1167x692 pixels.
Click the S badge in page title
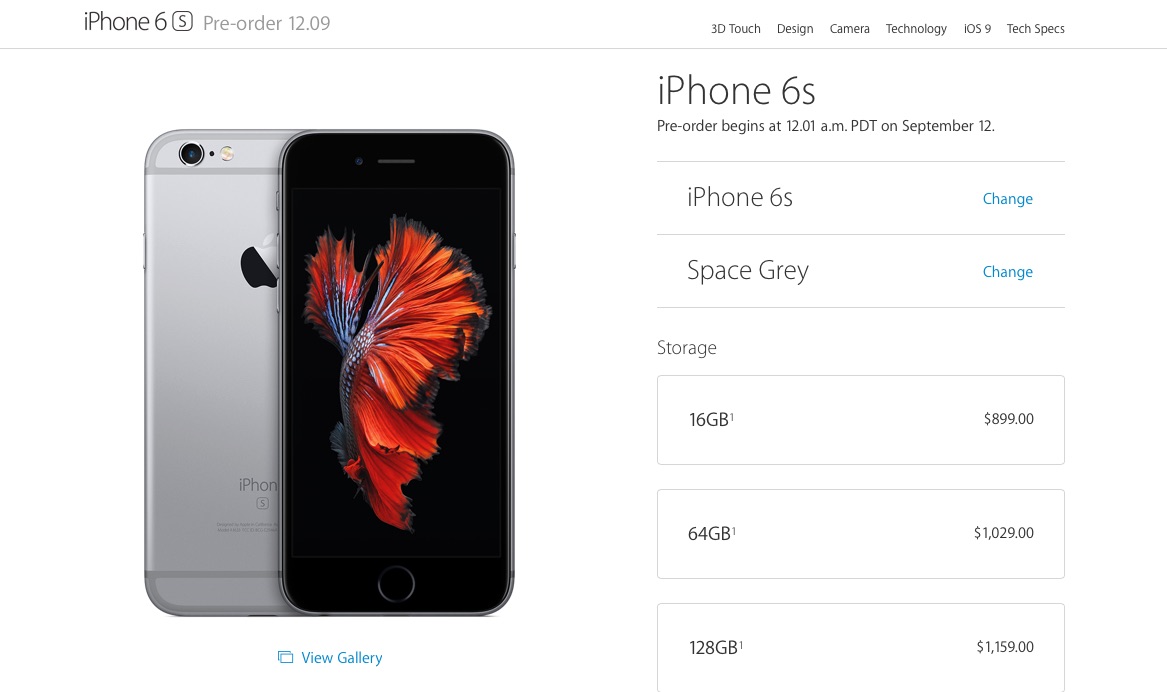coord(182,22)
